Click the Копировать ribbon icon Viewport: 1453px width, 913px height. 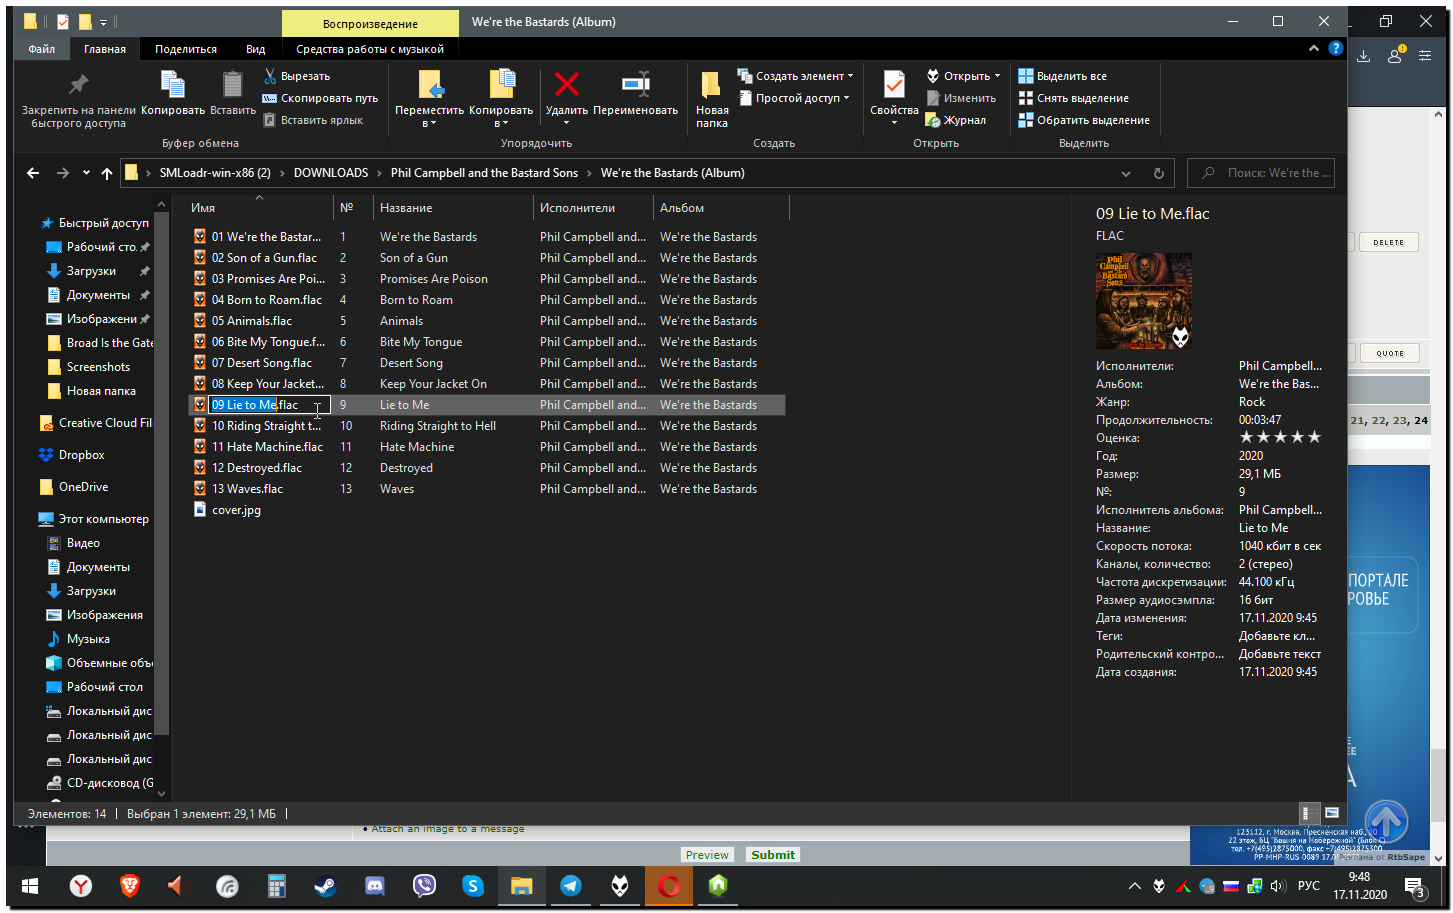(x=172, y=85)
